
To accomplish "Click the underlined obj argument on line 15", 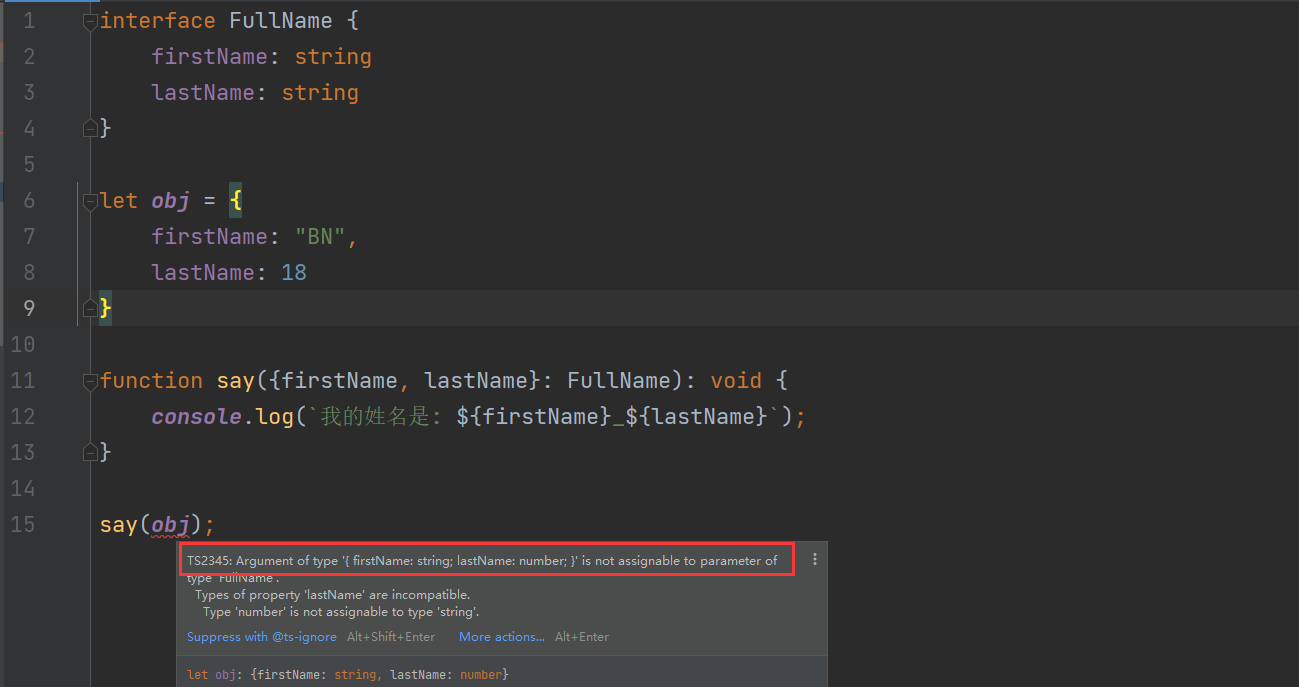I will pyautogui.click(x=171, y=524).
